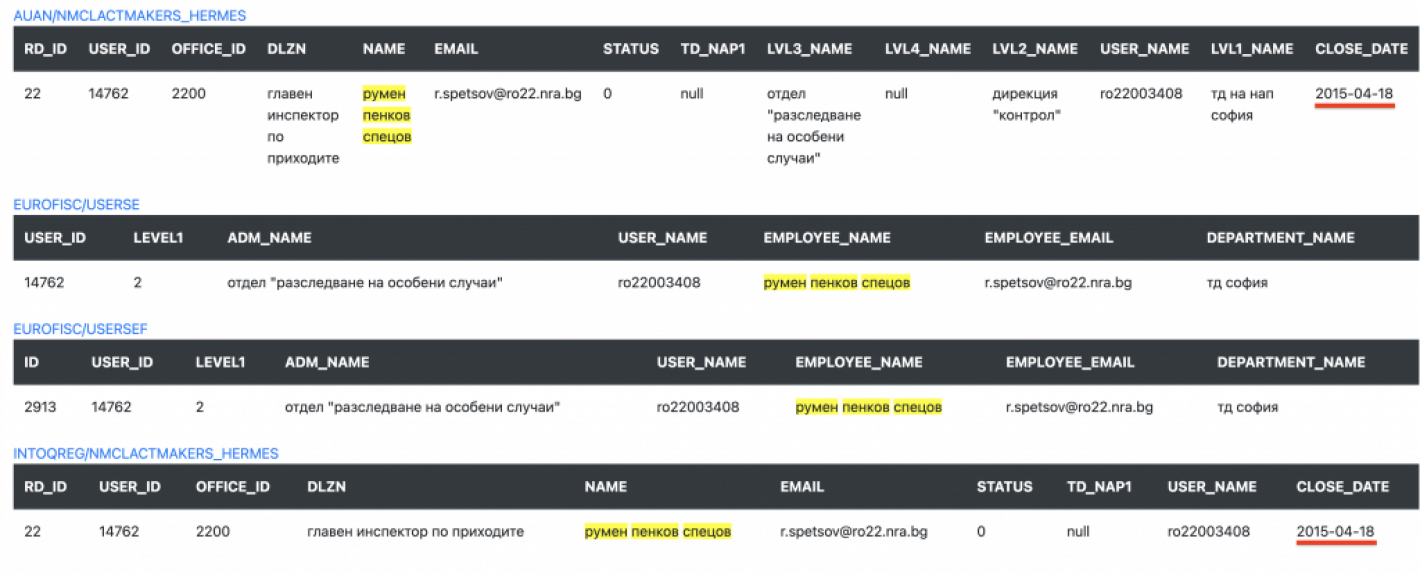Click the ID value 2913 in the USERSEF table
The image size is (1420, 574).
[40, 407]
